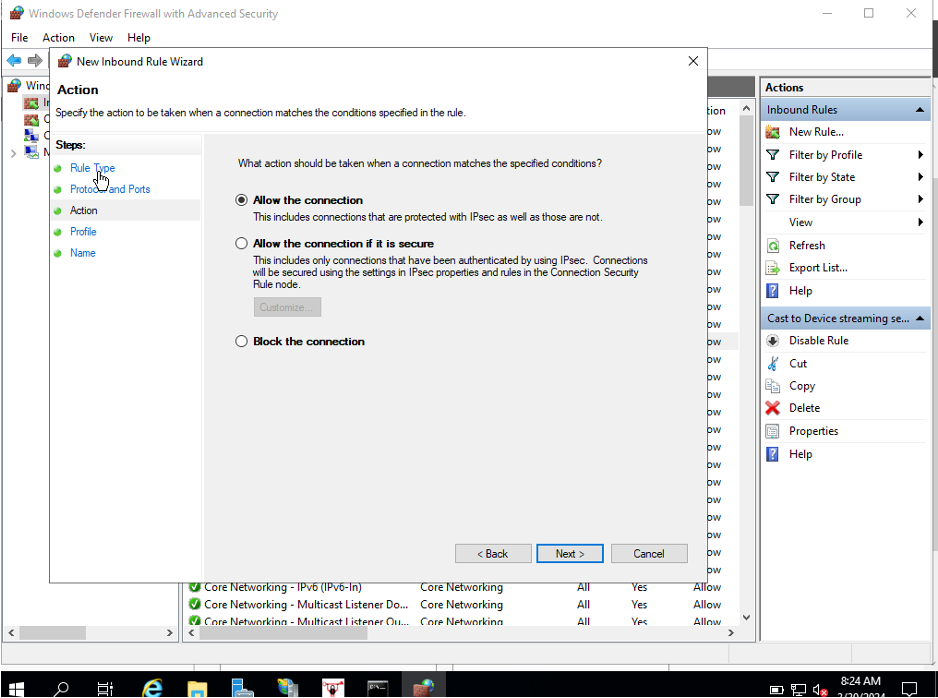Select the Core Networking - IPv6 (IPv6-In) rule name
The height and width of the screenshot is (698, 938).
tap(282, 587)
